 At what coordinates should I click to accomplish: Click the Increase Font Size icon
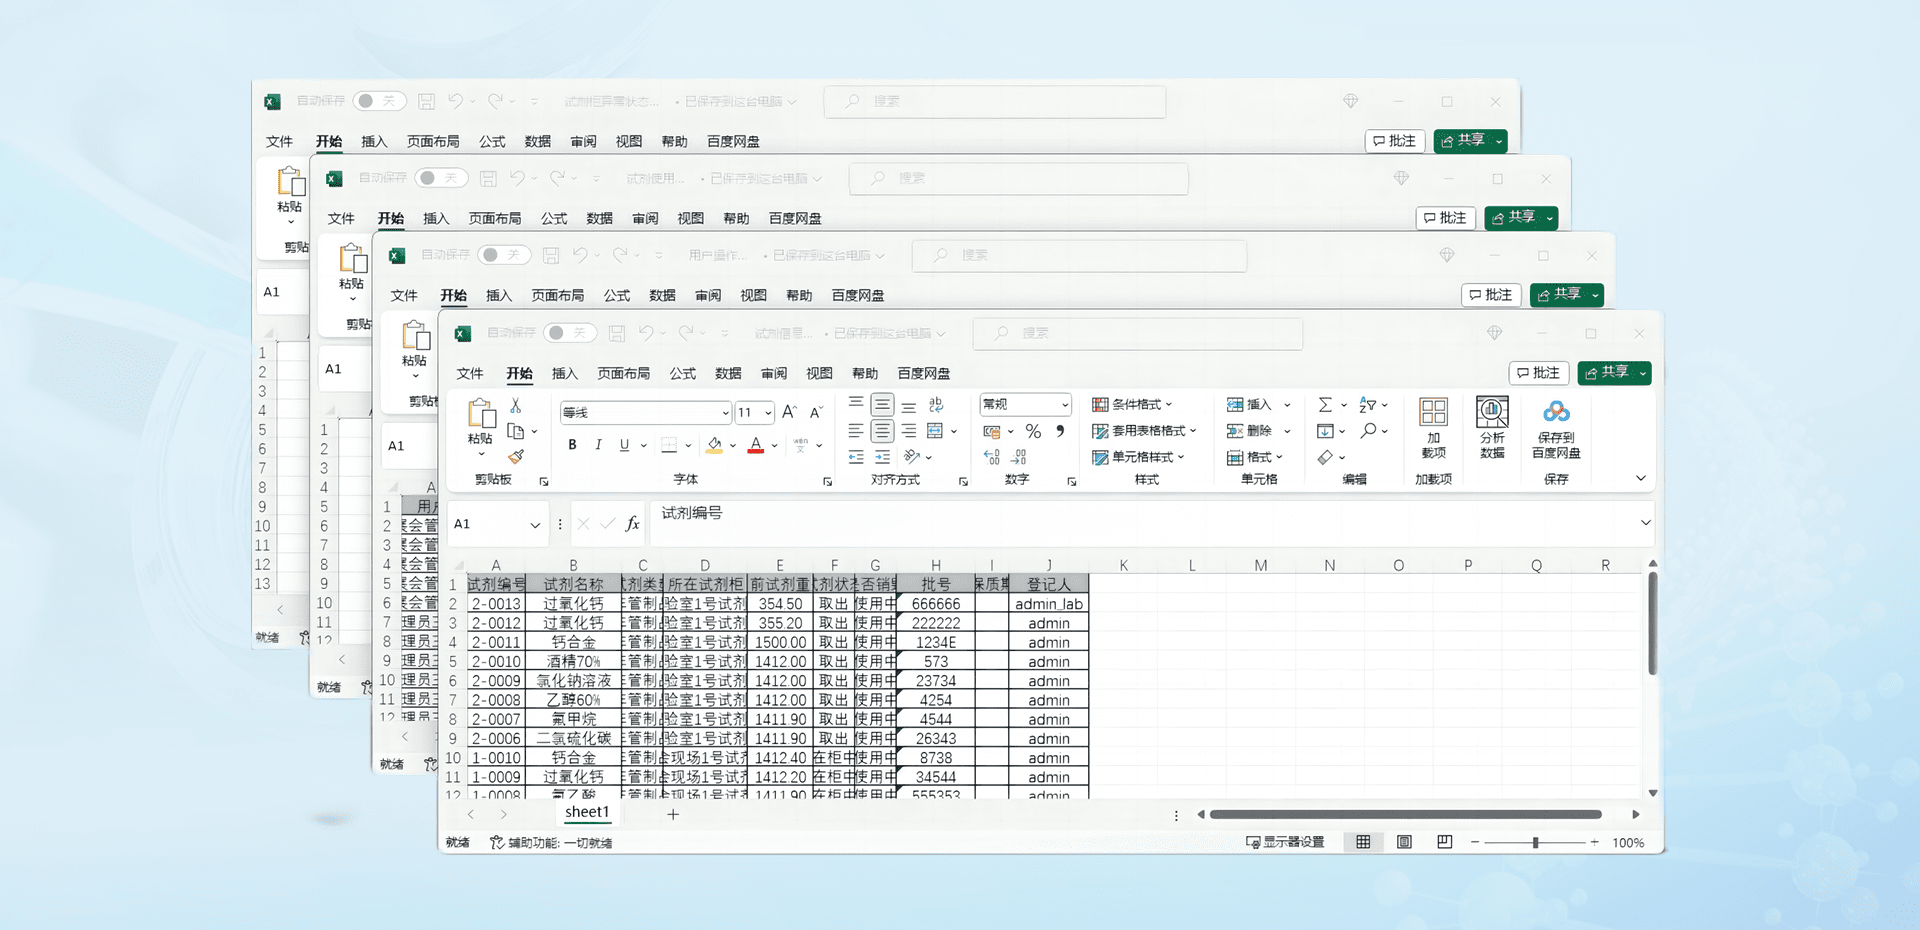coord(789,412)
